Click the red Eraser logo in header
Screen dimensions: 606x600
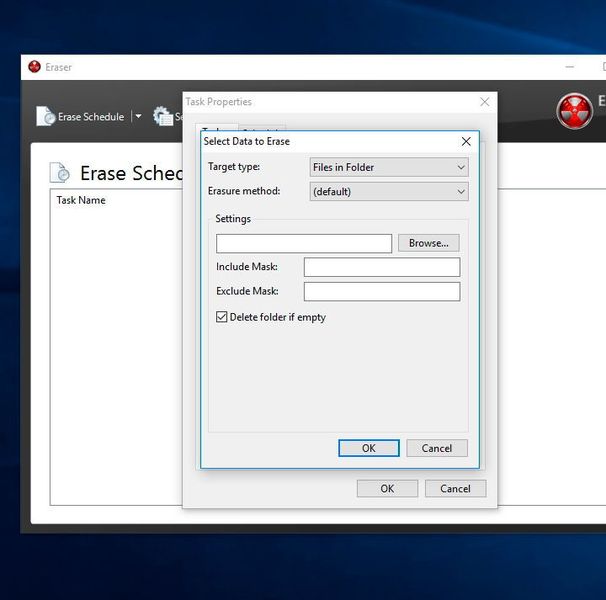click(x=574, y=111)
